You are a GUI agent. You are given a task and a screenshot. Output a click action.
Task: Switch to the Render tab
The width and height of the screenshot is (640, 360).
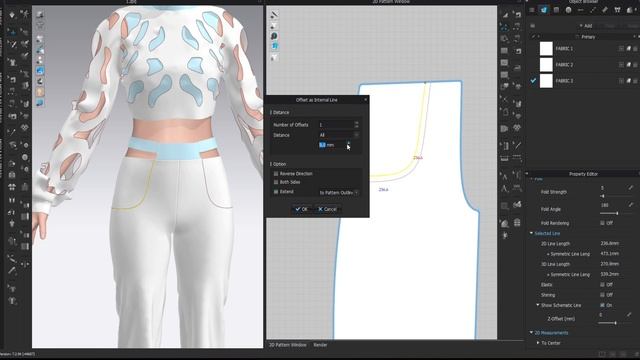(320, 345)
